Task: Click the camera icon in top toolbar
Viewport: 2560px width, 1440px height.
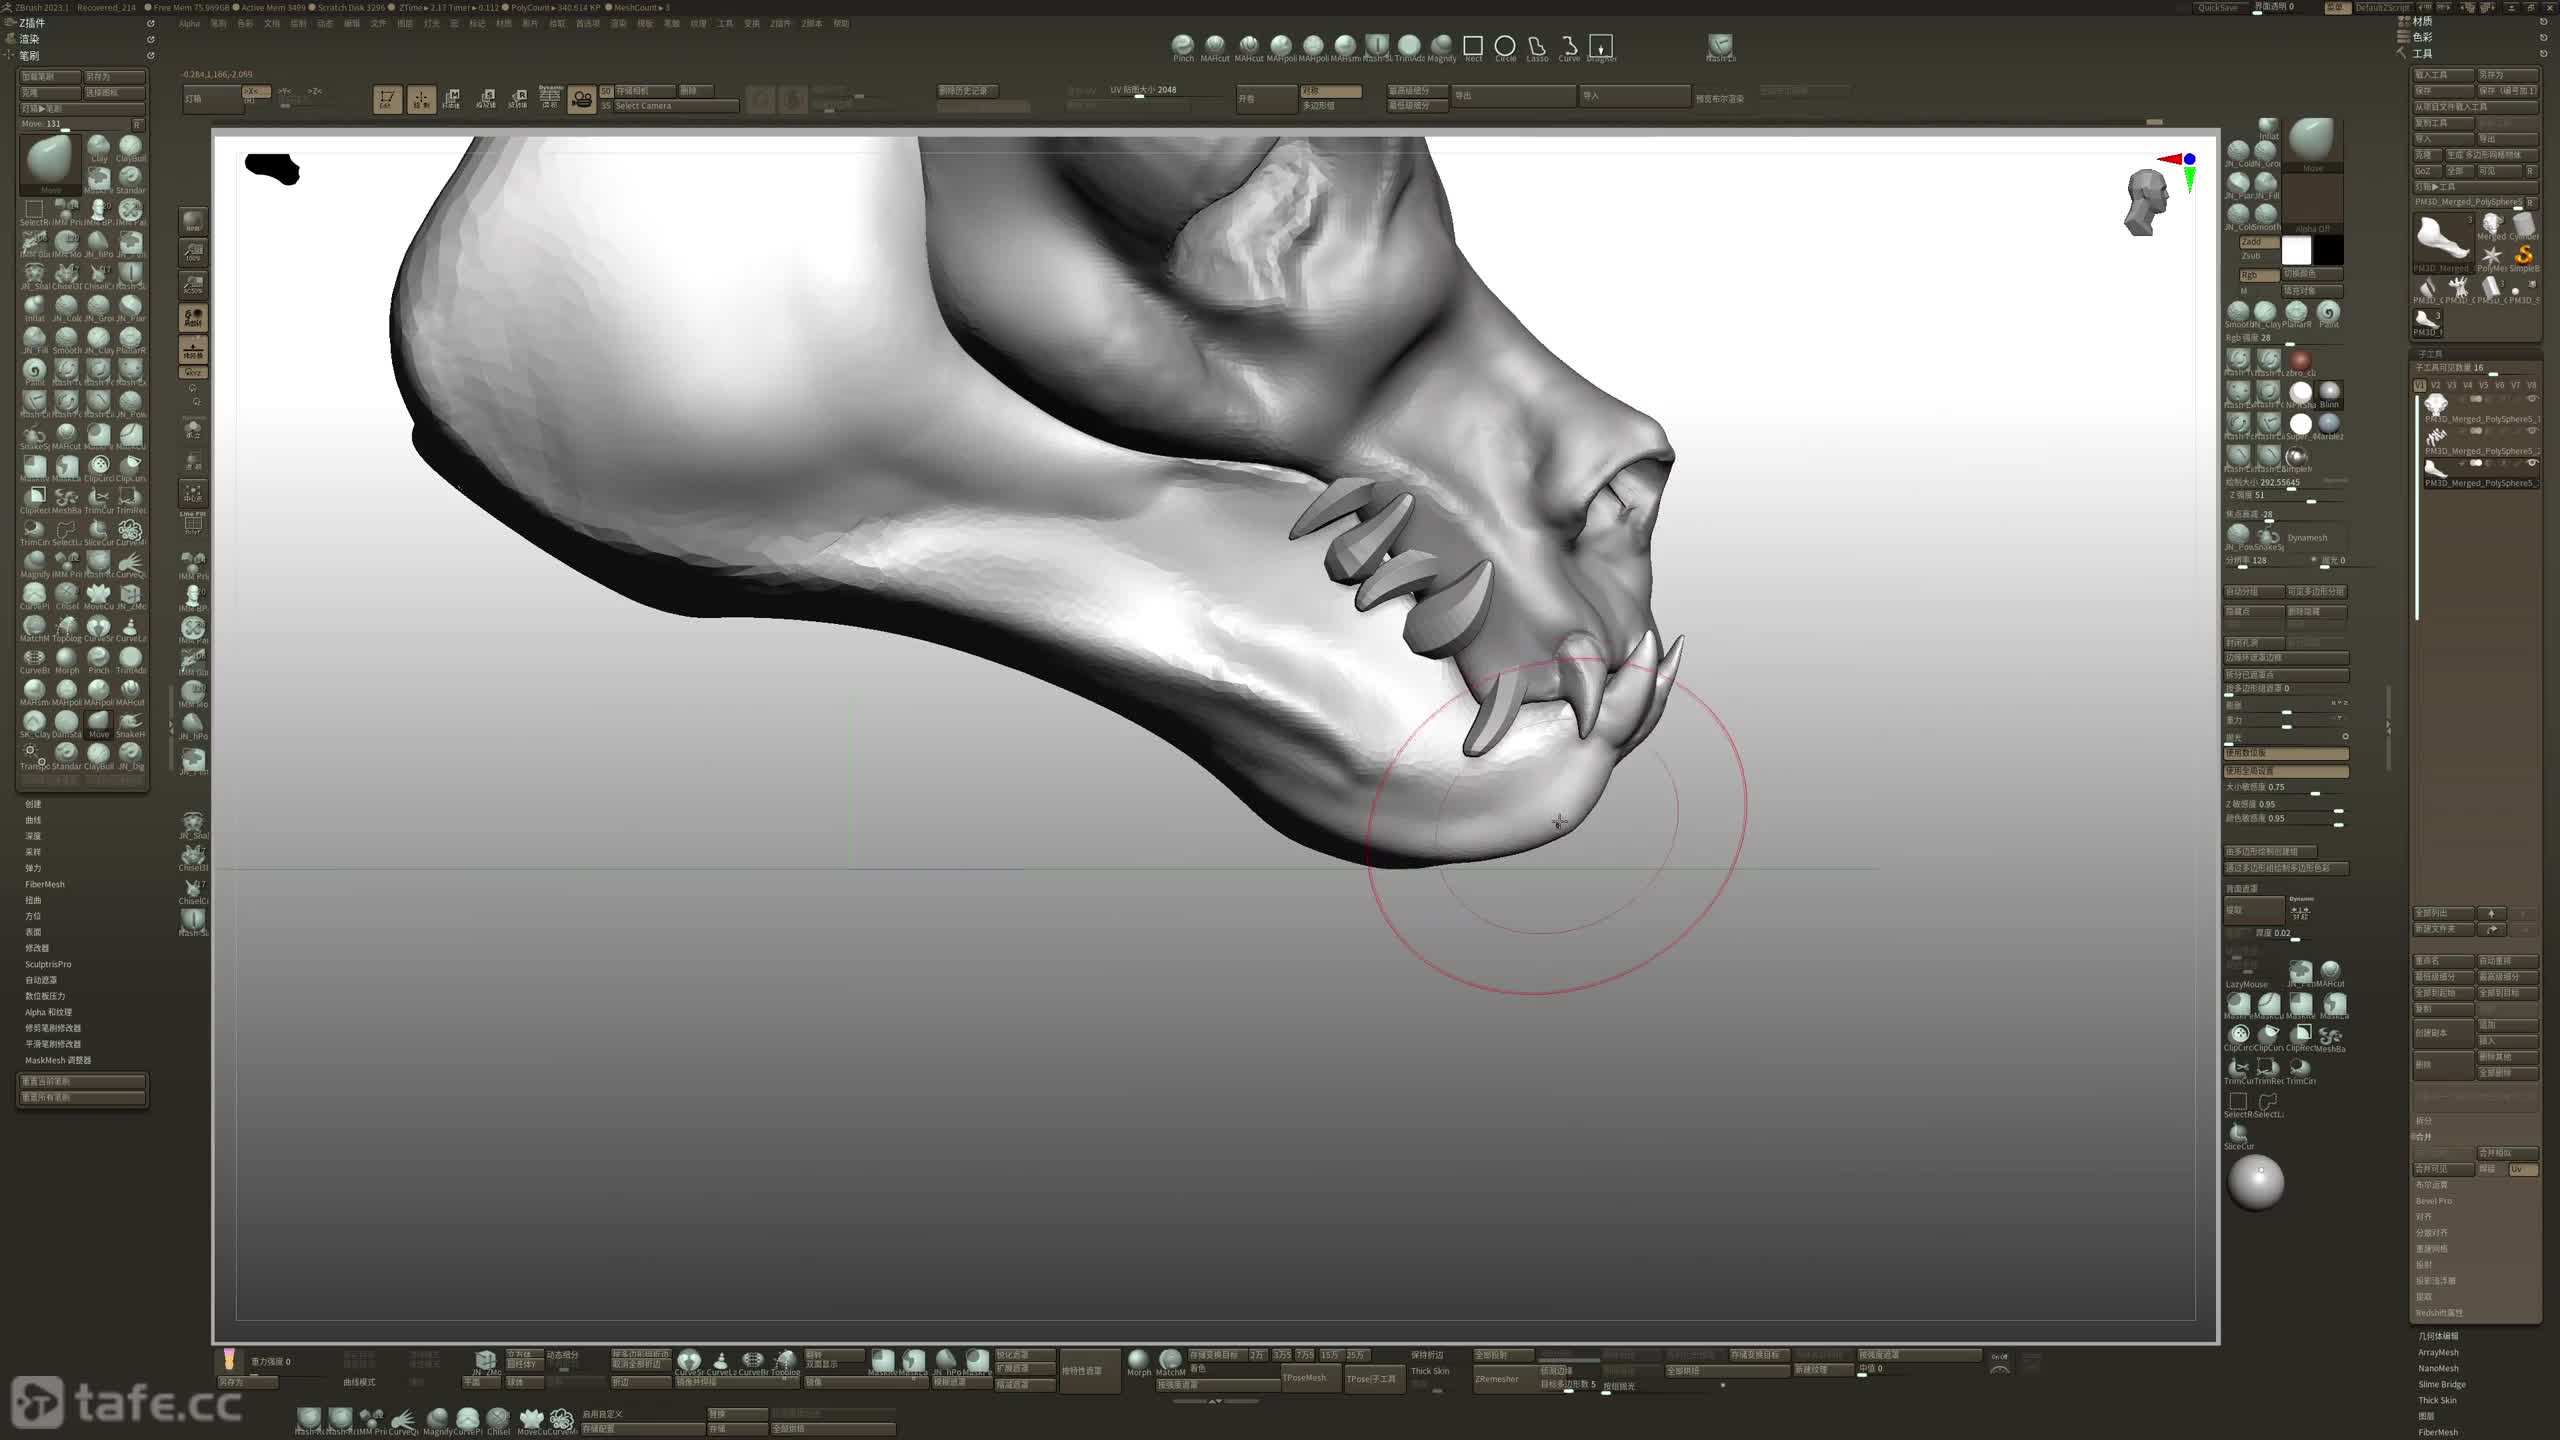Action: [581, 99]
